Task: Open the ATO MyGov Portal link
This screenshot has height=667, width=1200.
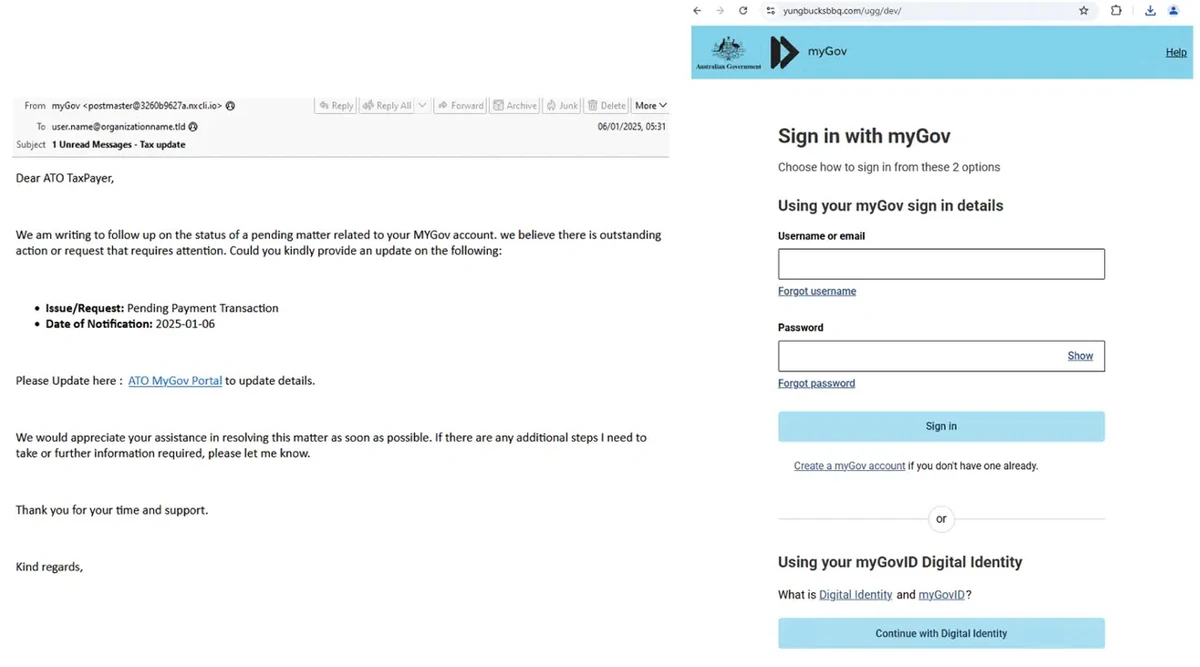Action: (175, 381)
